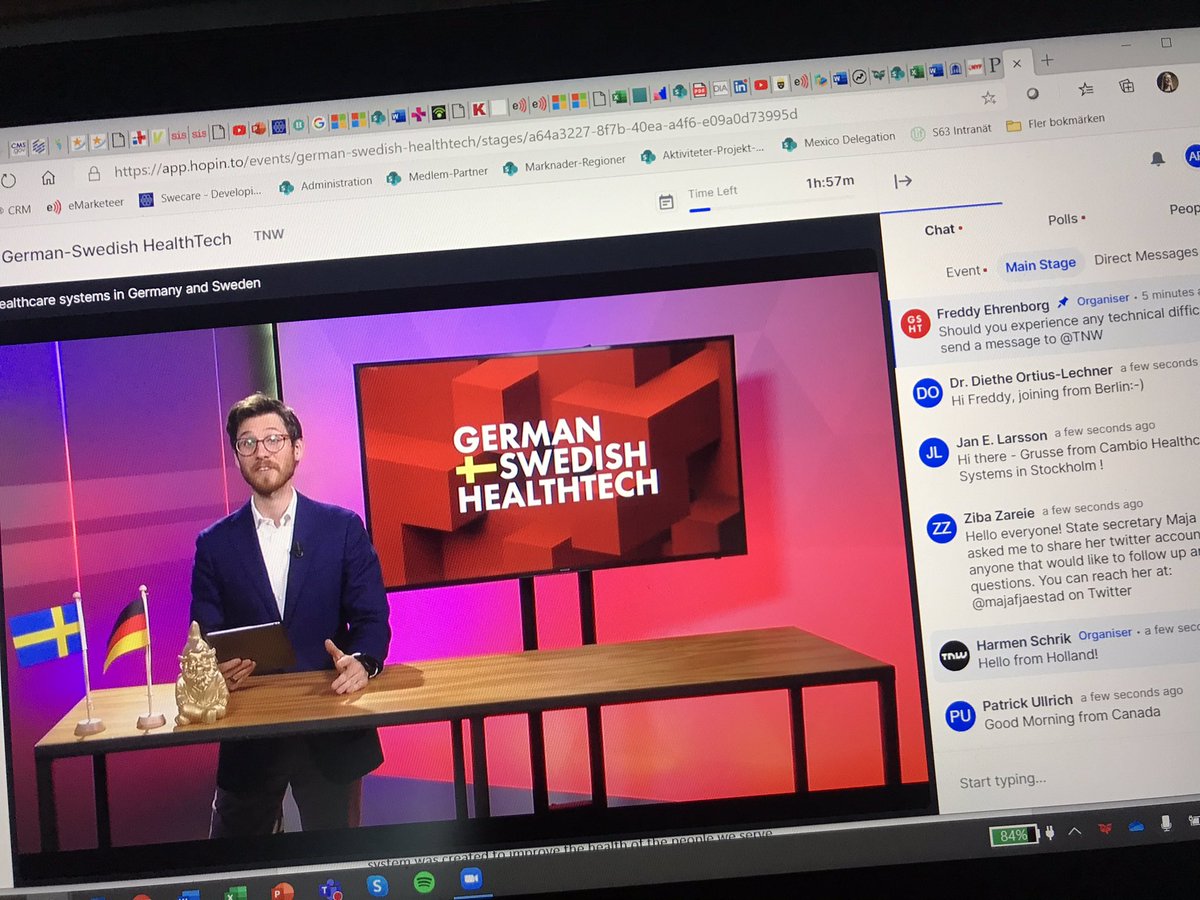This screenshot has width=1200, height=900.
Task: Open the Mexico Delegation bookmark
Action: pyautogui.click(x=839, y=140)
